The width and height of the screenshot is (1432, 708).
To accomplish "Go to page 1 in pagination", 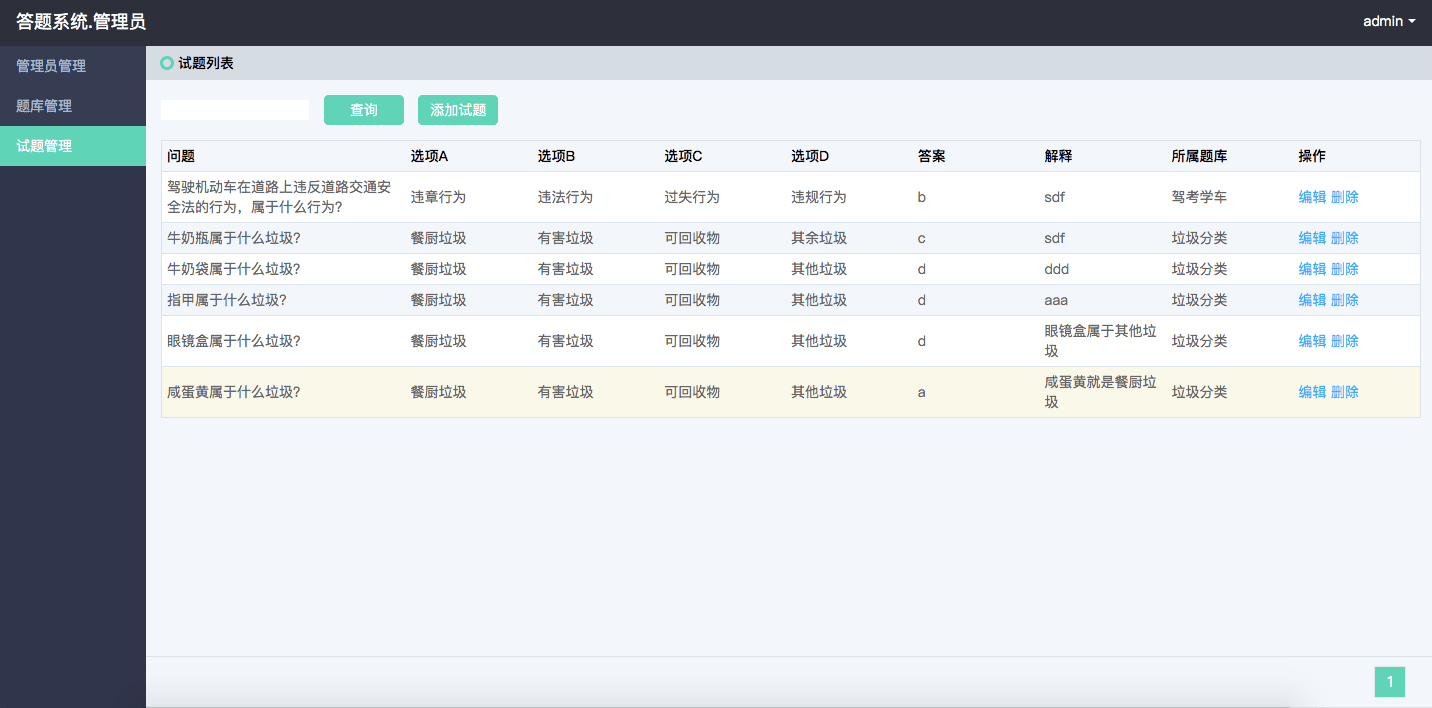I will coord(1389,682).
